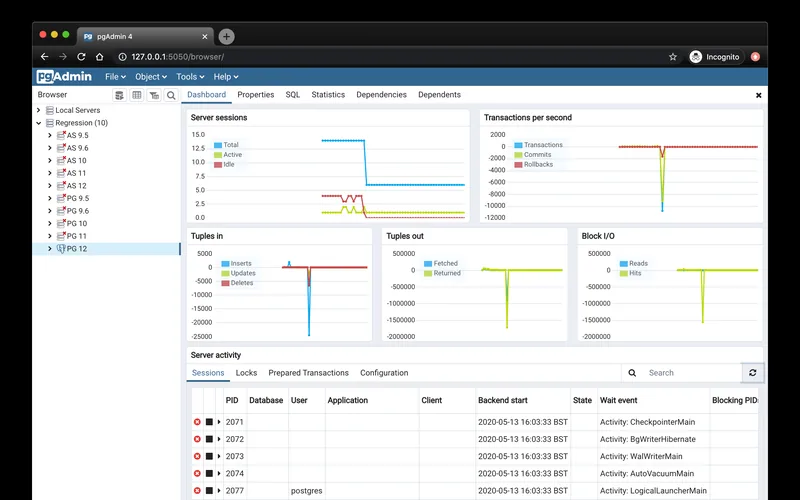This screenshot has height=500, width=800.
Task: Click the Query Tool browser toolbar icon
Action: coord(119,95)
